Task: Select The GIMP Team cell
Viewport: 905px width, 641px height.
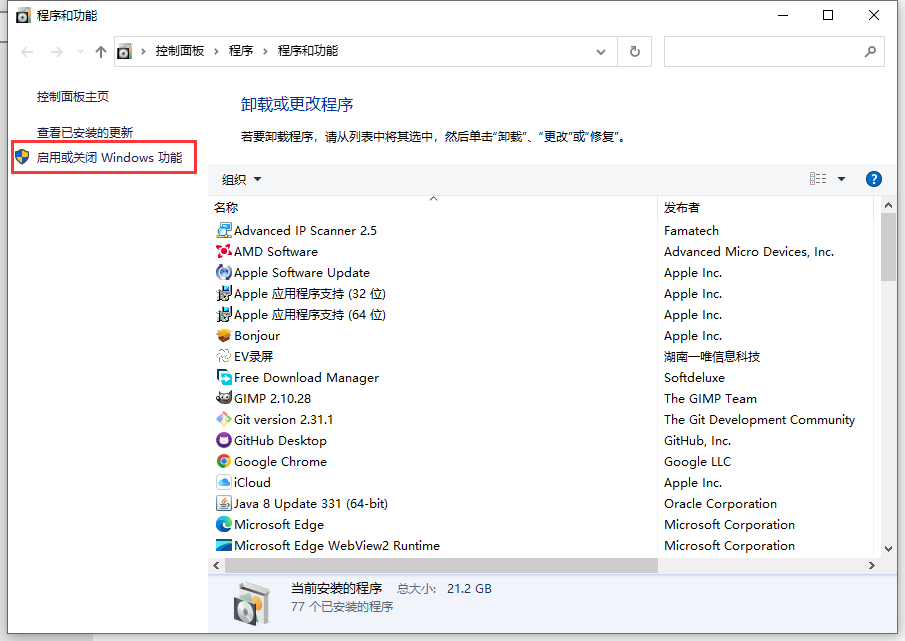Action: pyautogui.click(x=710, y=398)
